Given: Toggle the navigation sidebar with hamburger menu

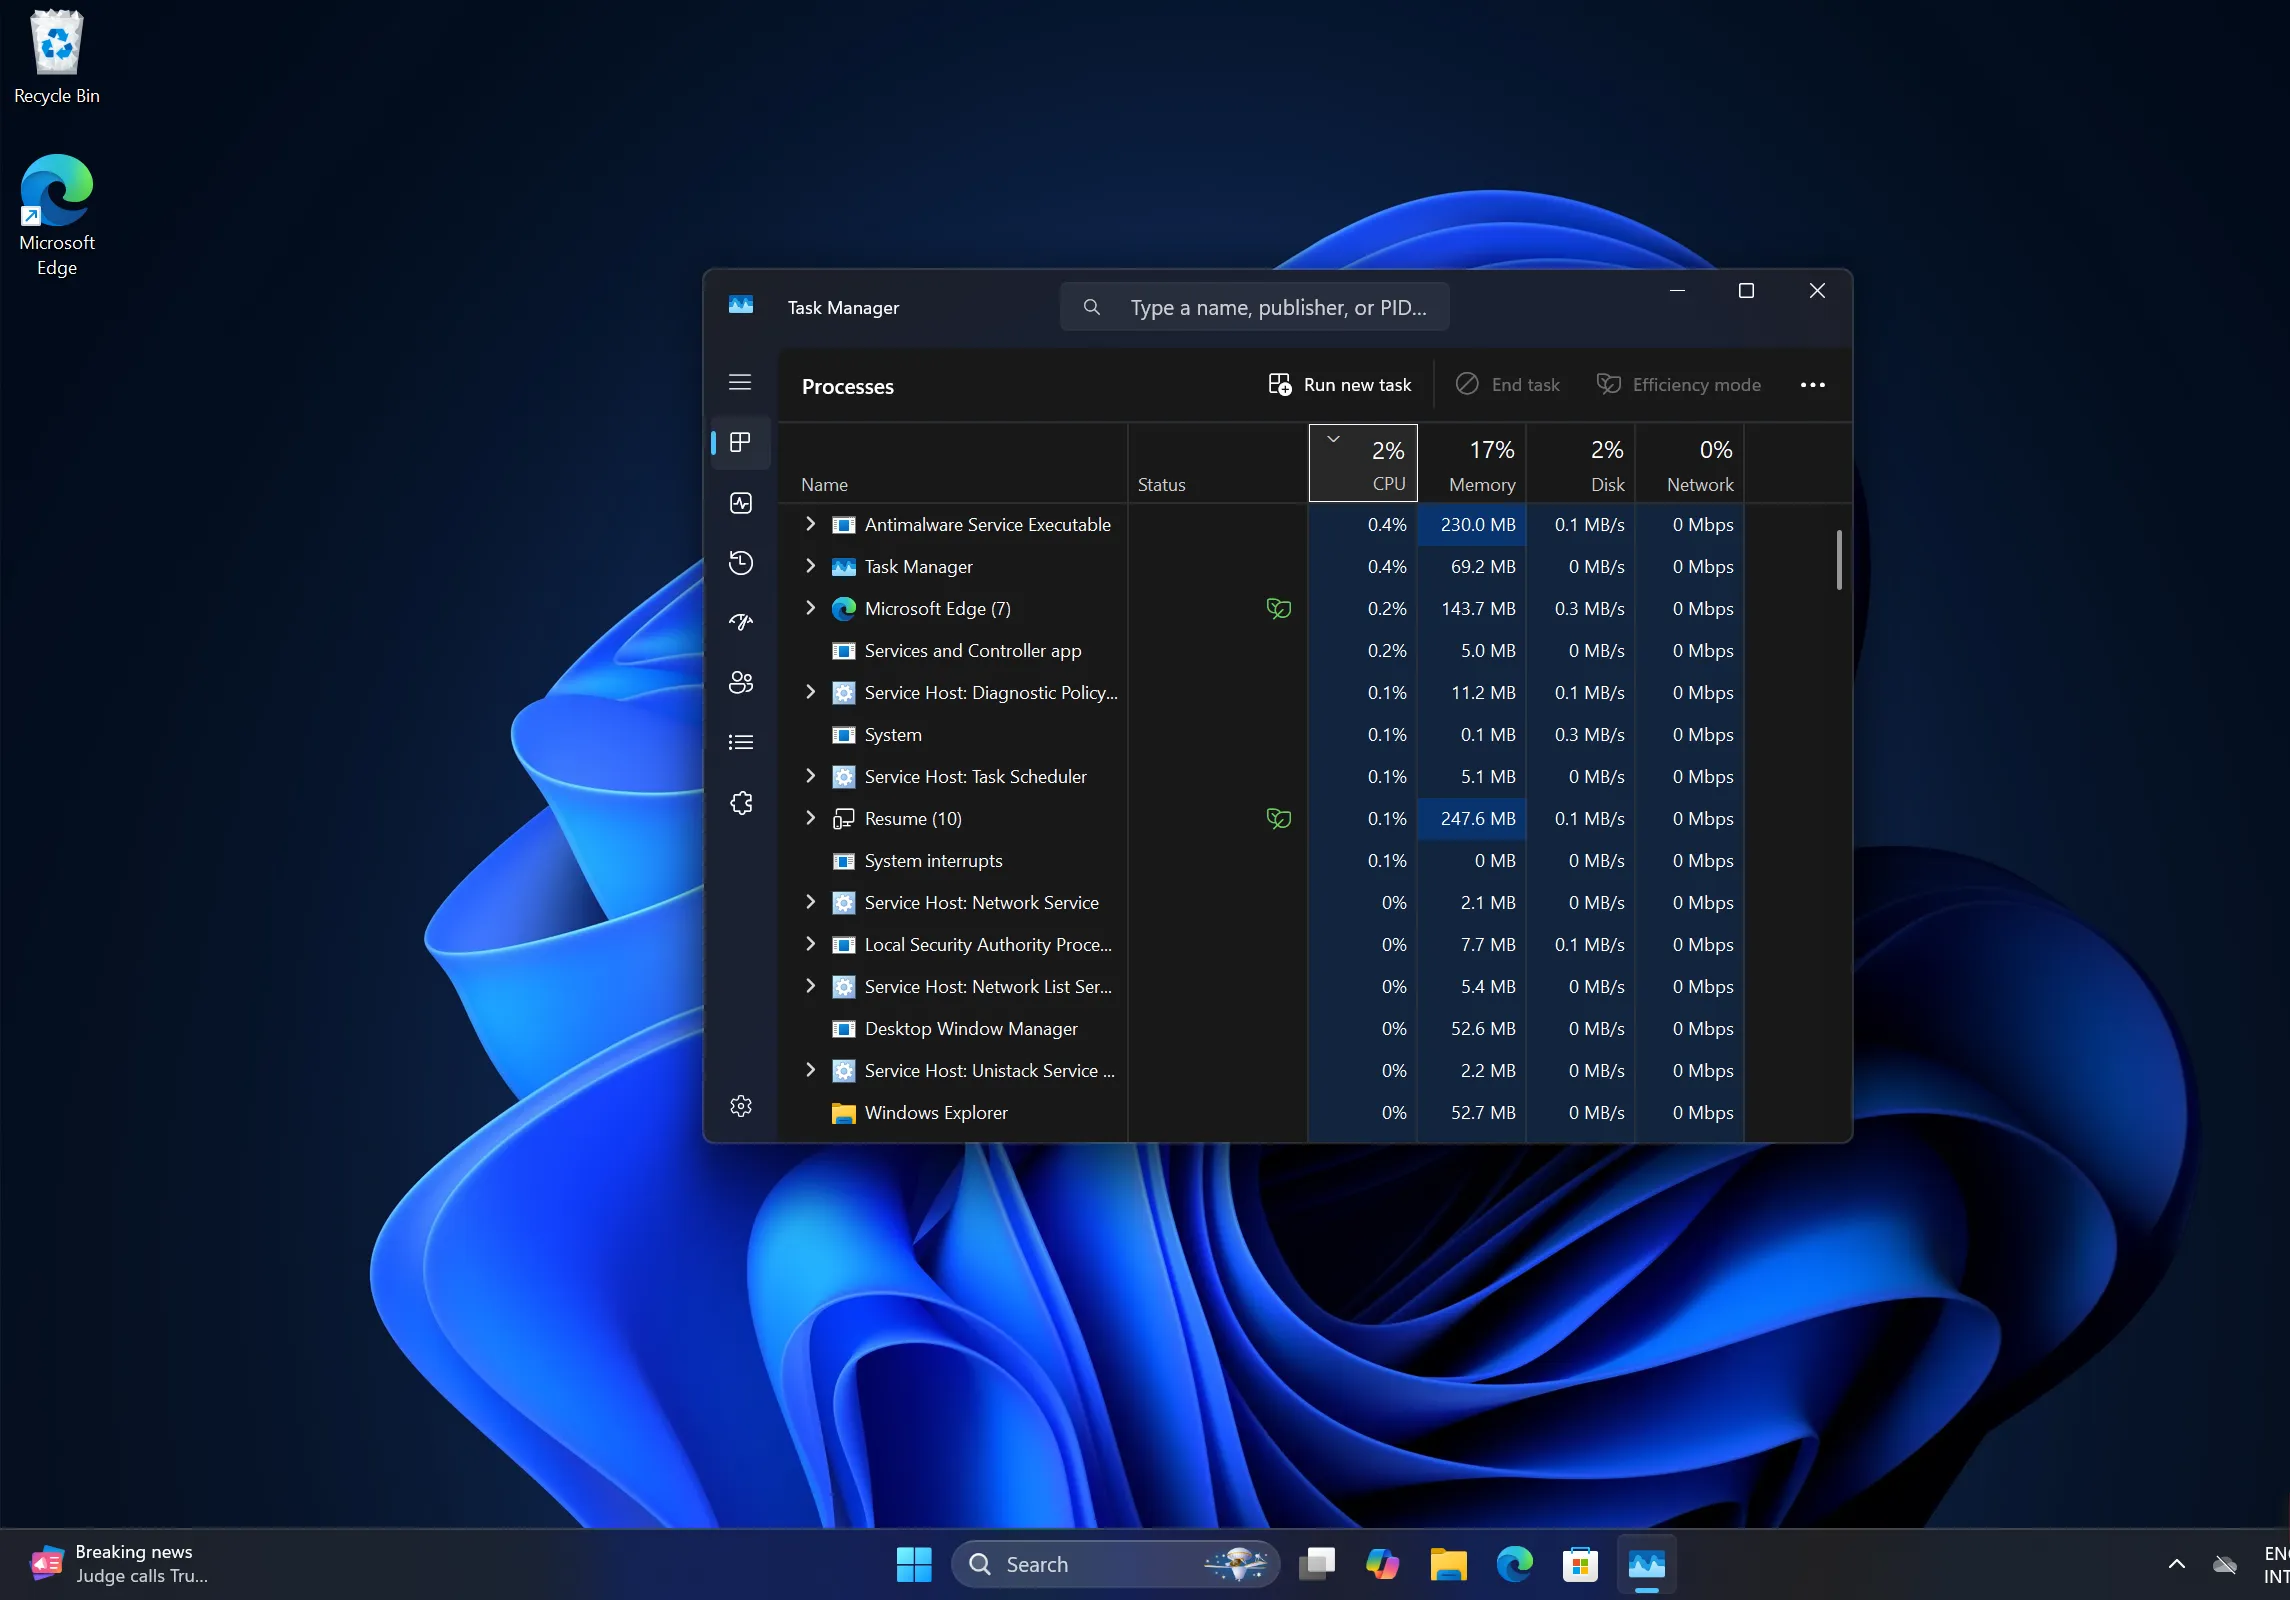Looking at the screenshot, I should tap(740, 383).
